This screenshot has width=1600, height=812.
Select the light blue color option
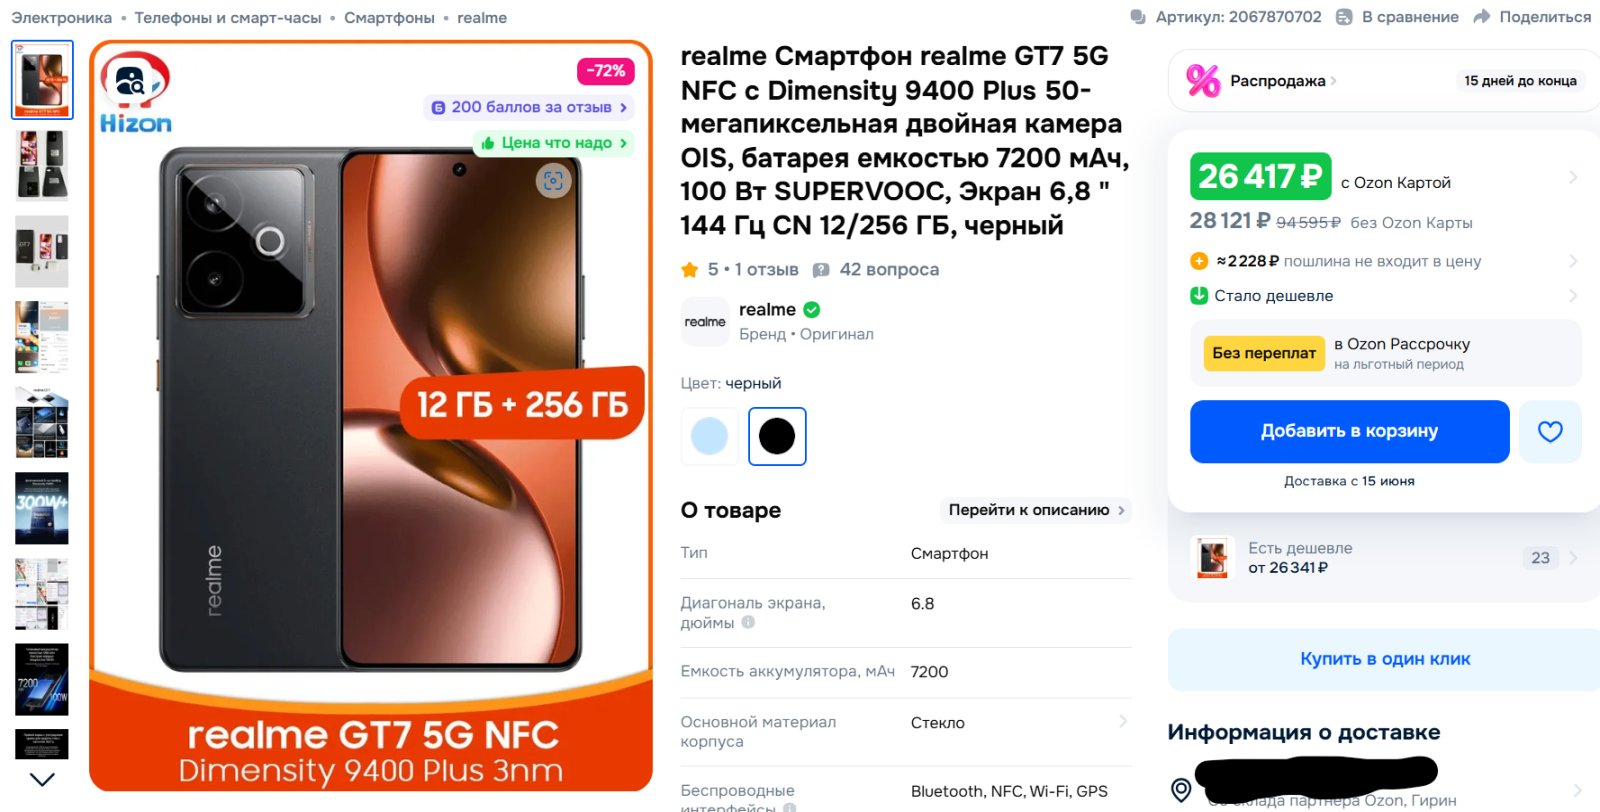pyautogui.click(x=709, y=436)
